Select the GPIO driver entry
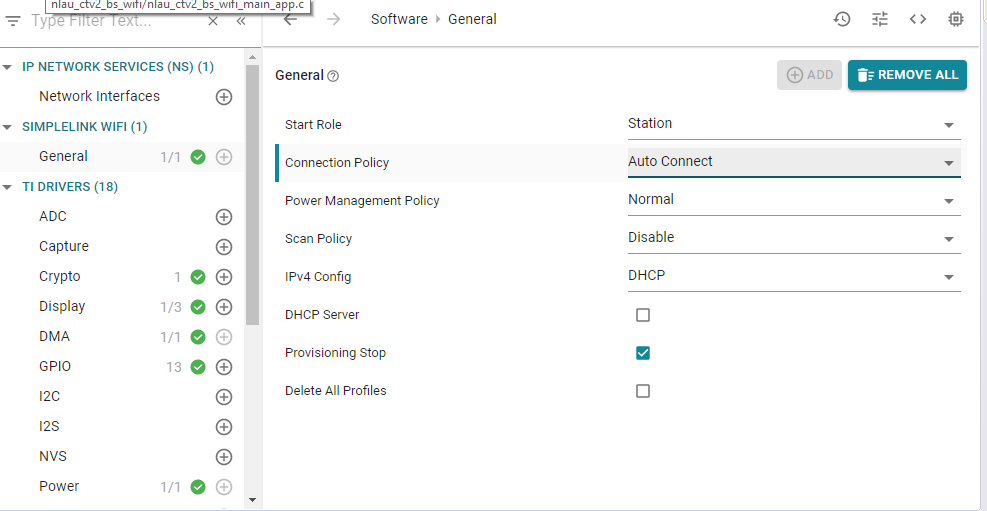This screenshot has width=987, height=511. 55,367
